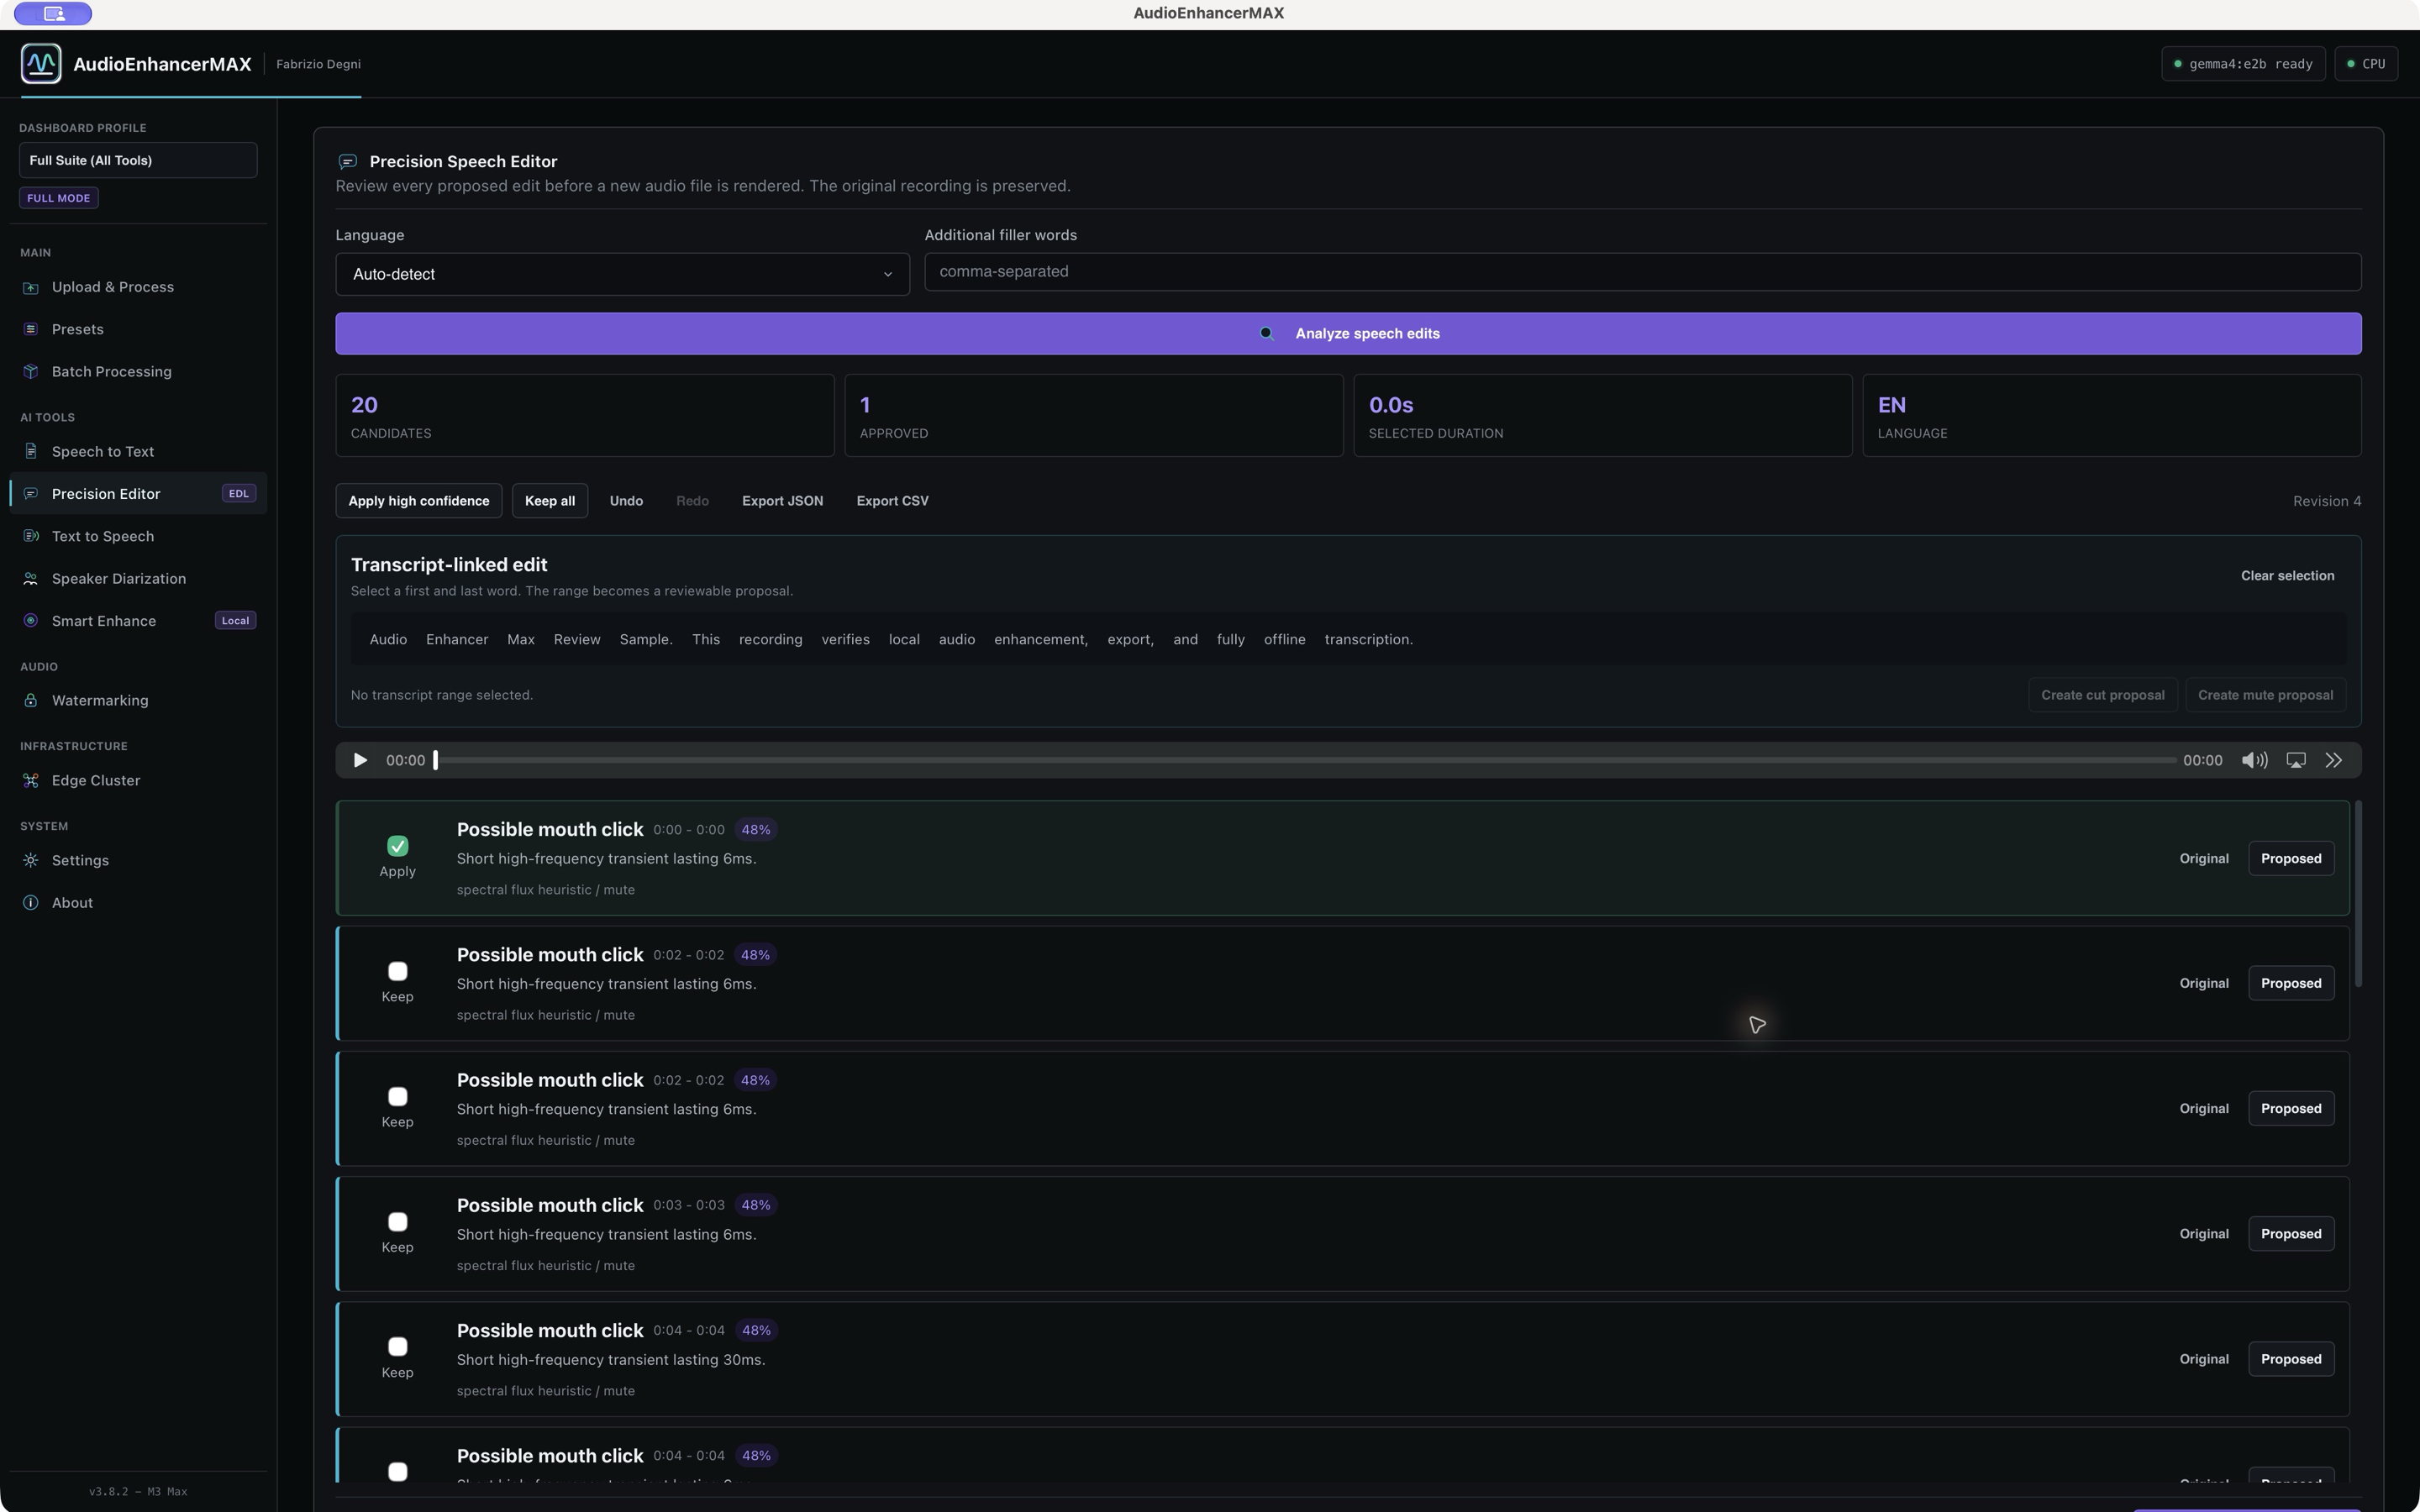Check the Keep box for the 0:03 - 0:03 candidate
The height and width of the screenshot is (1512, 2420).
(x=397, y=1222)
